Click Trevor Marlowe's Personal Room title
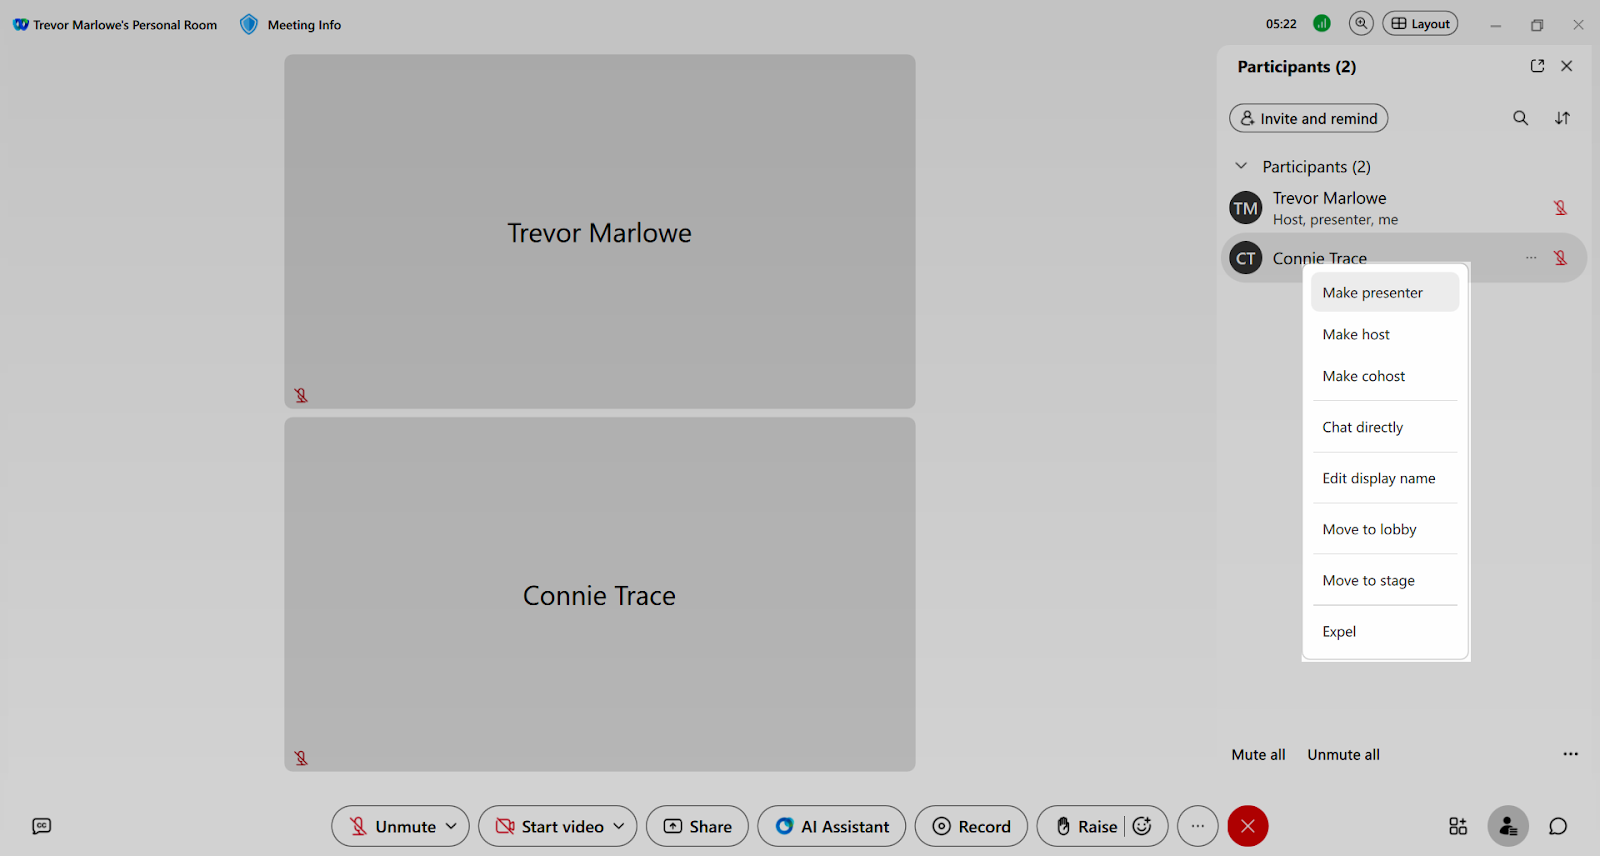Image resolution: width=1600 pixels, height=856 pixels. coord(125,25)
